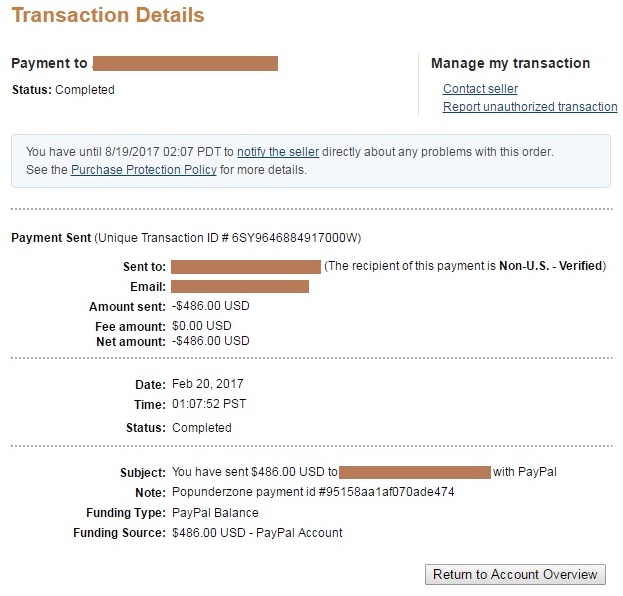
Task: Click the Non-U.S. - Verified recipient text
Action: [551, 265]
